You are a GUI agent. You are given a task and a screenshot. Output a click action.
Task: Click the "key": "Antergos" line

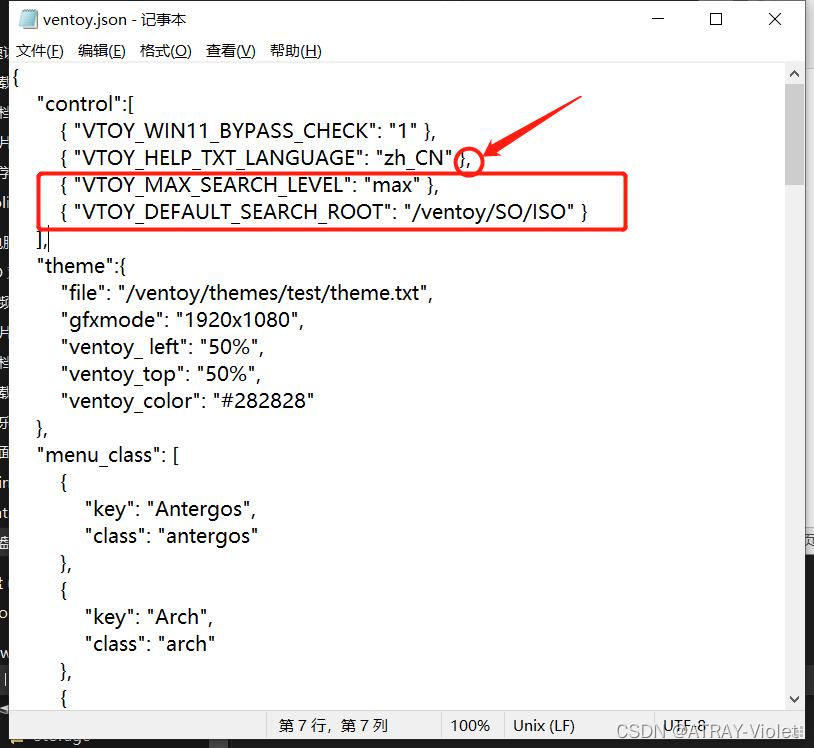point(170,509)
